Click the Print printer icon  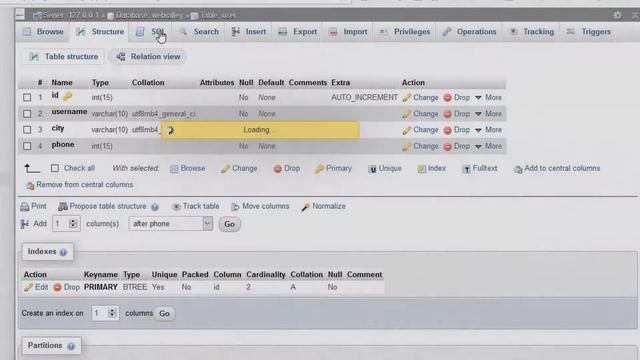click(x=24, y=207)
